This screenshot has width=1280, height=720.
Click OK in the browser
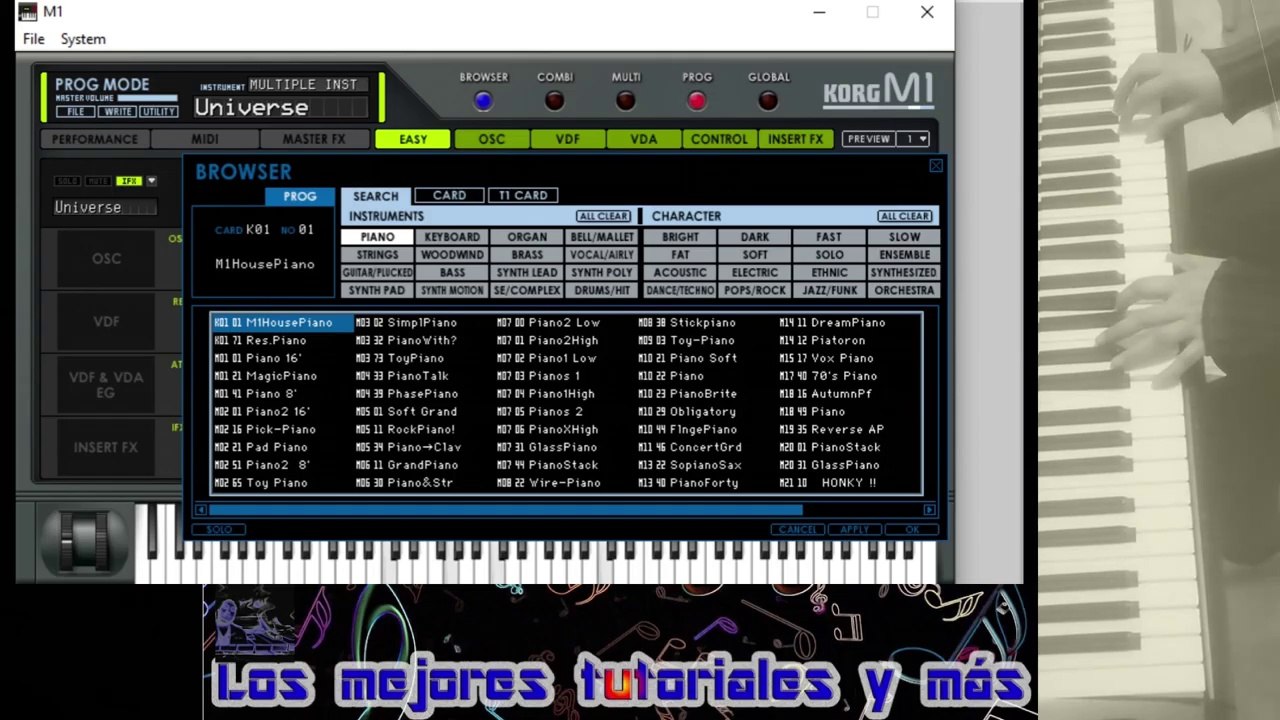coord(911,529)
